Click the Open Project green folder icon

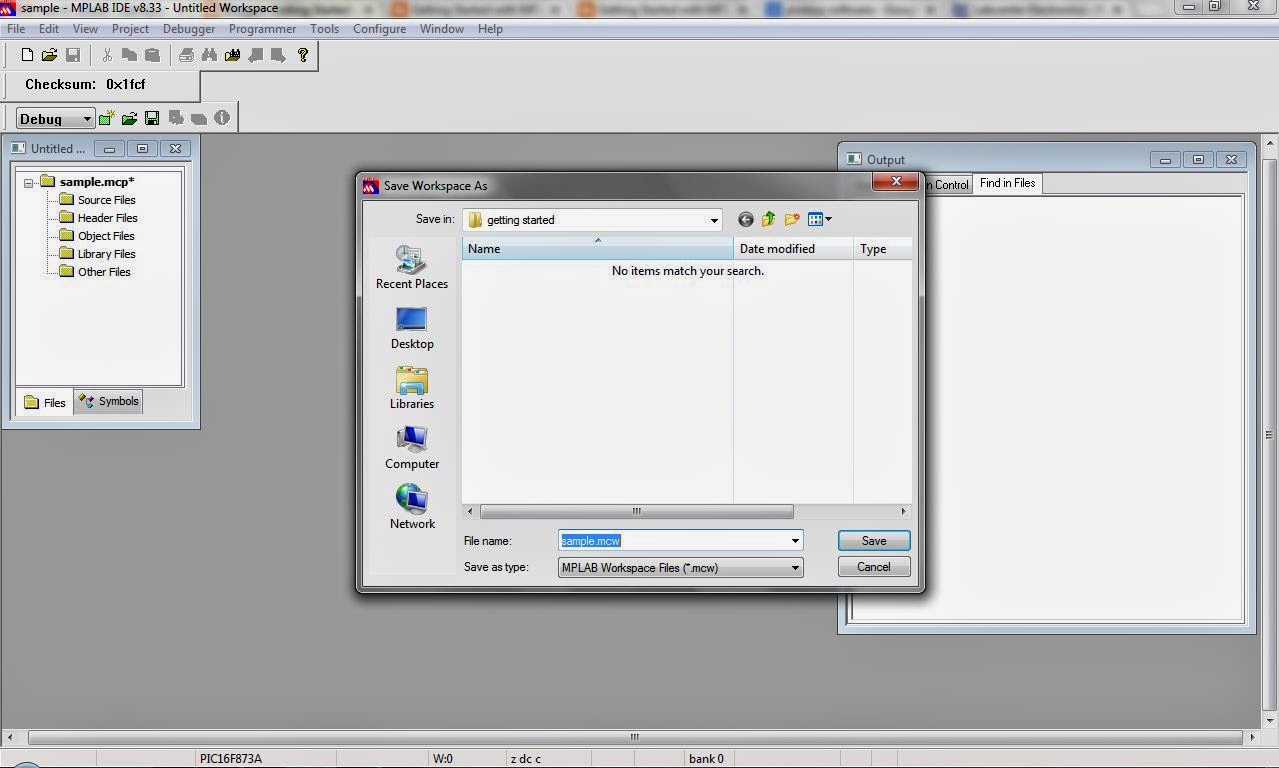coord(129,118)
